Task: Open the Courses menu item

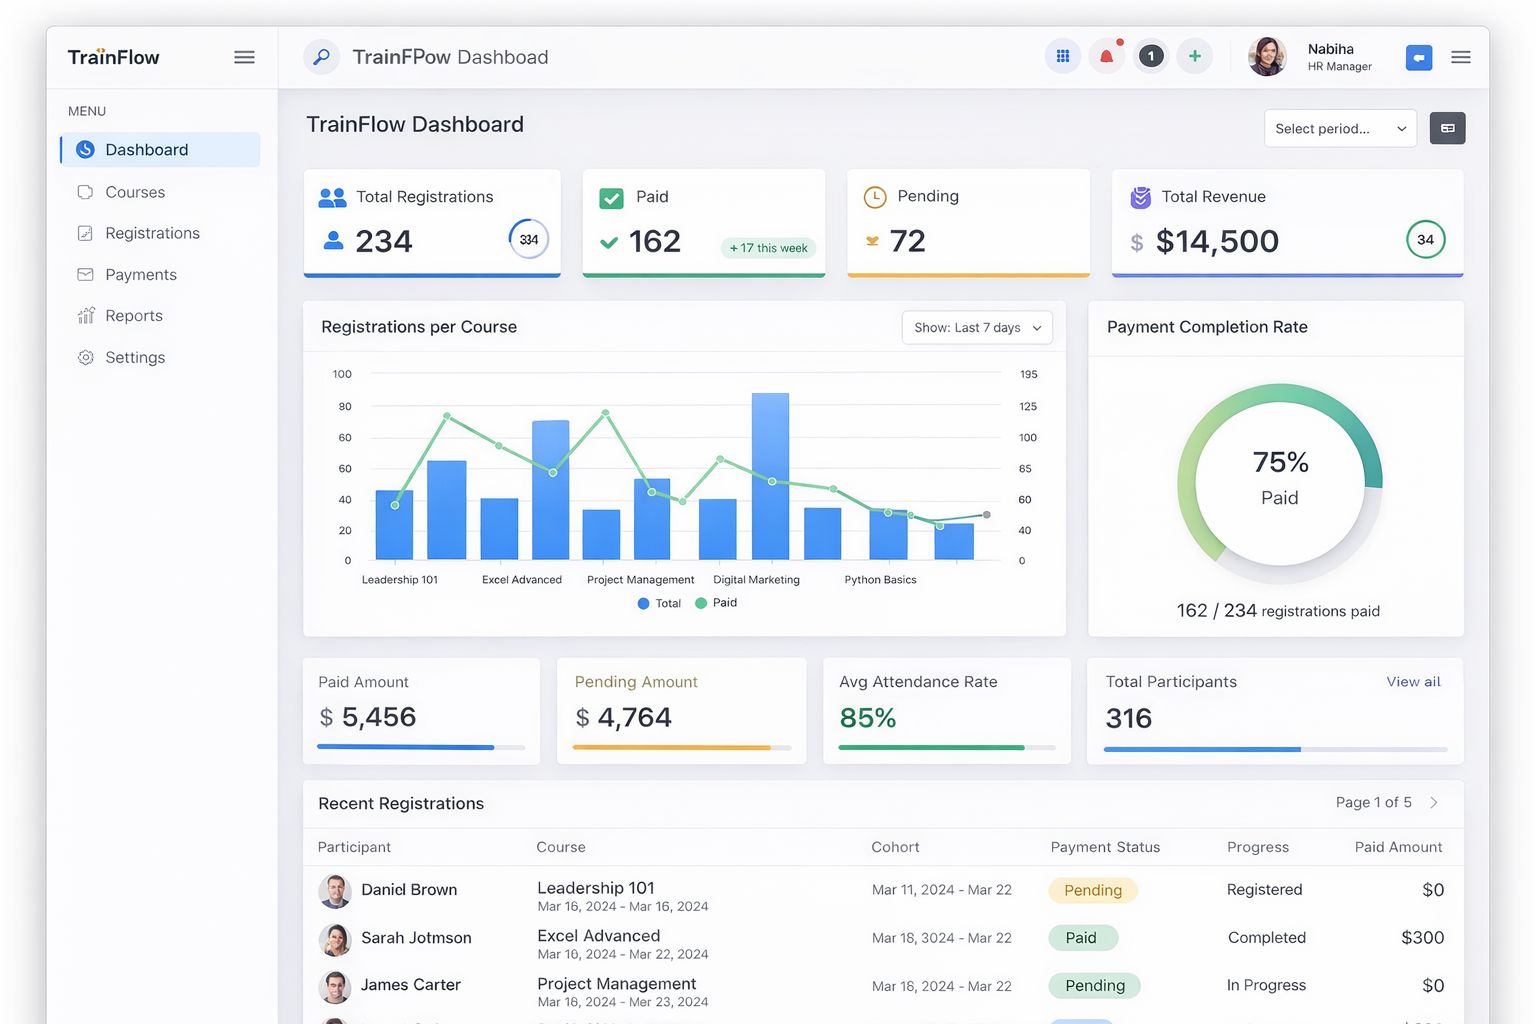Action: pos(135,192)
